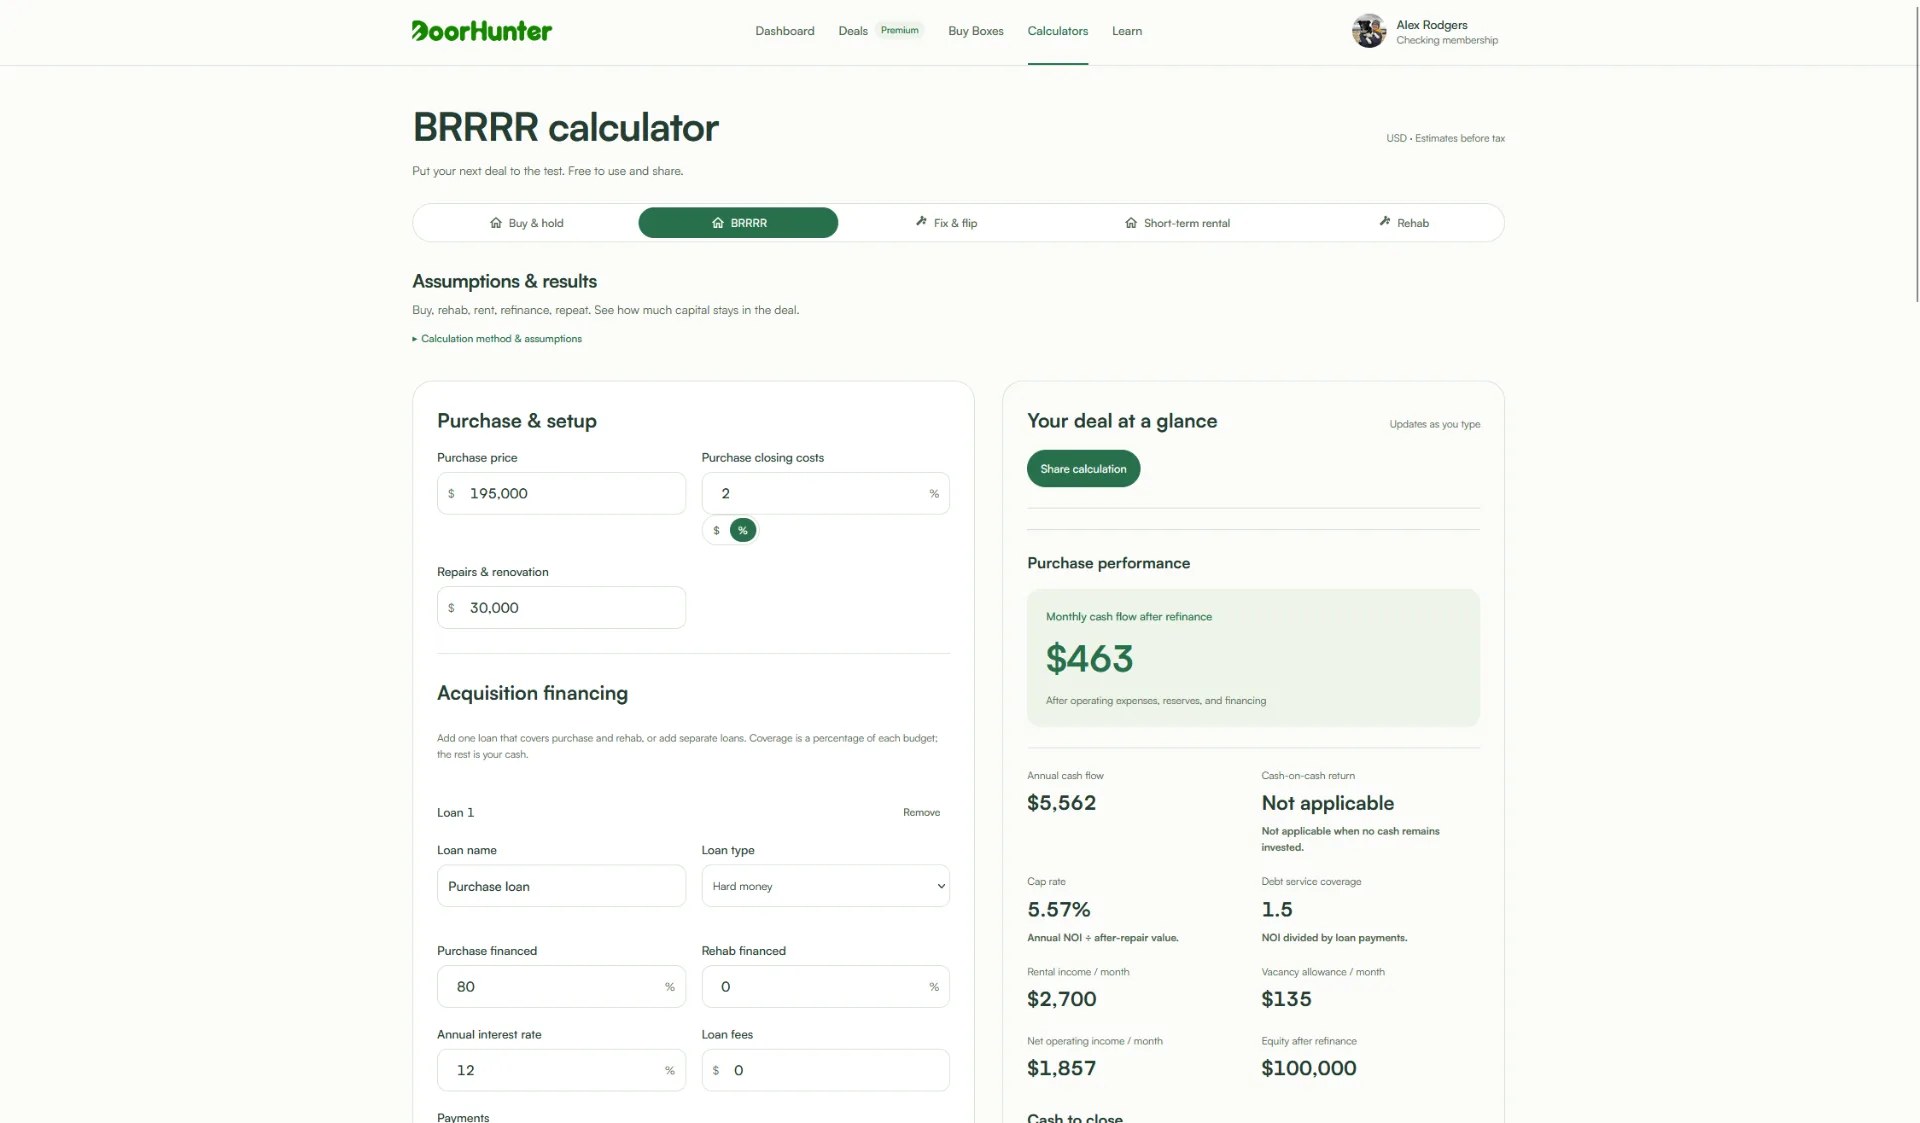Click the 1.5 debt service coverage value
Screen dimensions: 1920x1123
click(x=1276, y=910)
